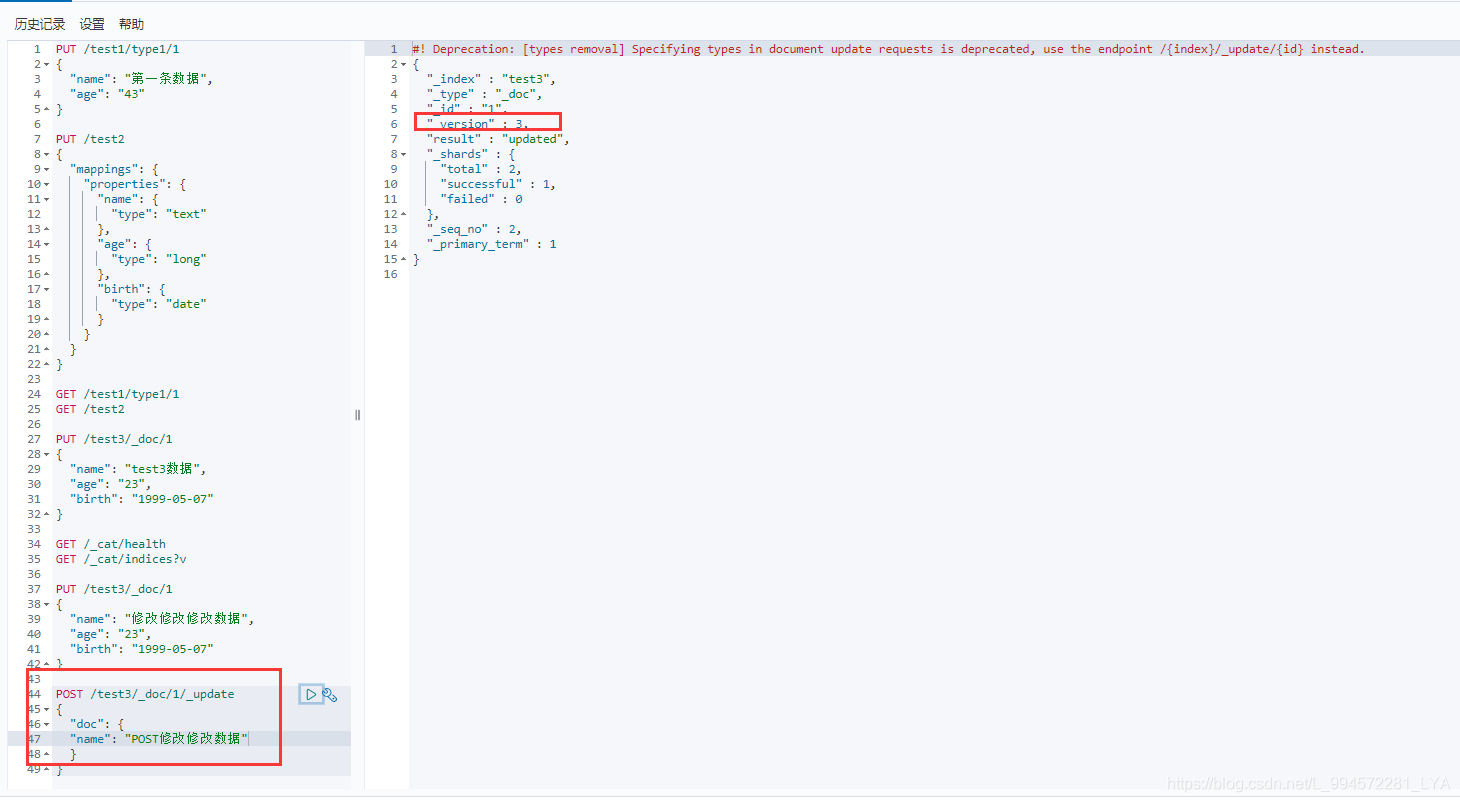Viewport: 1460px width, 802px height.
Task: Click "successful" : 1 in the response
Action: [x=498, y=184]
